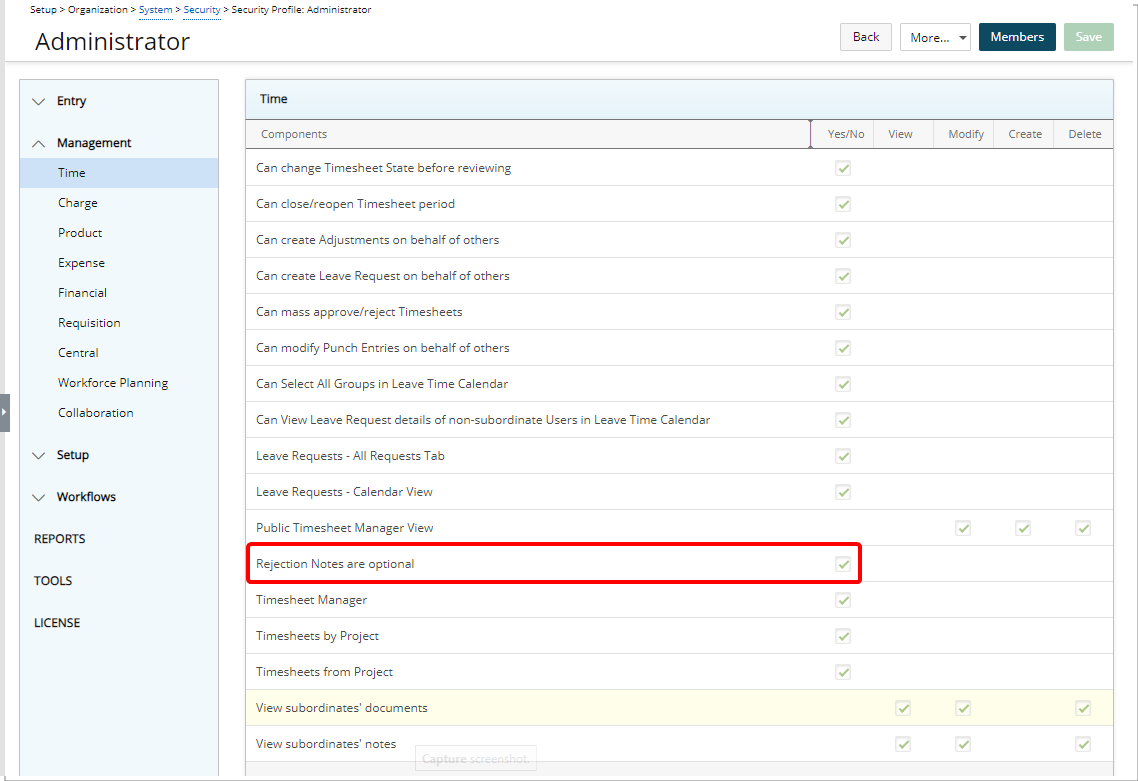
Task: Open the Security breadcrumb link
Action: [x=202, y=10]
